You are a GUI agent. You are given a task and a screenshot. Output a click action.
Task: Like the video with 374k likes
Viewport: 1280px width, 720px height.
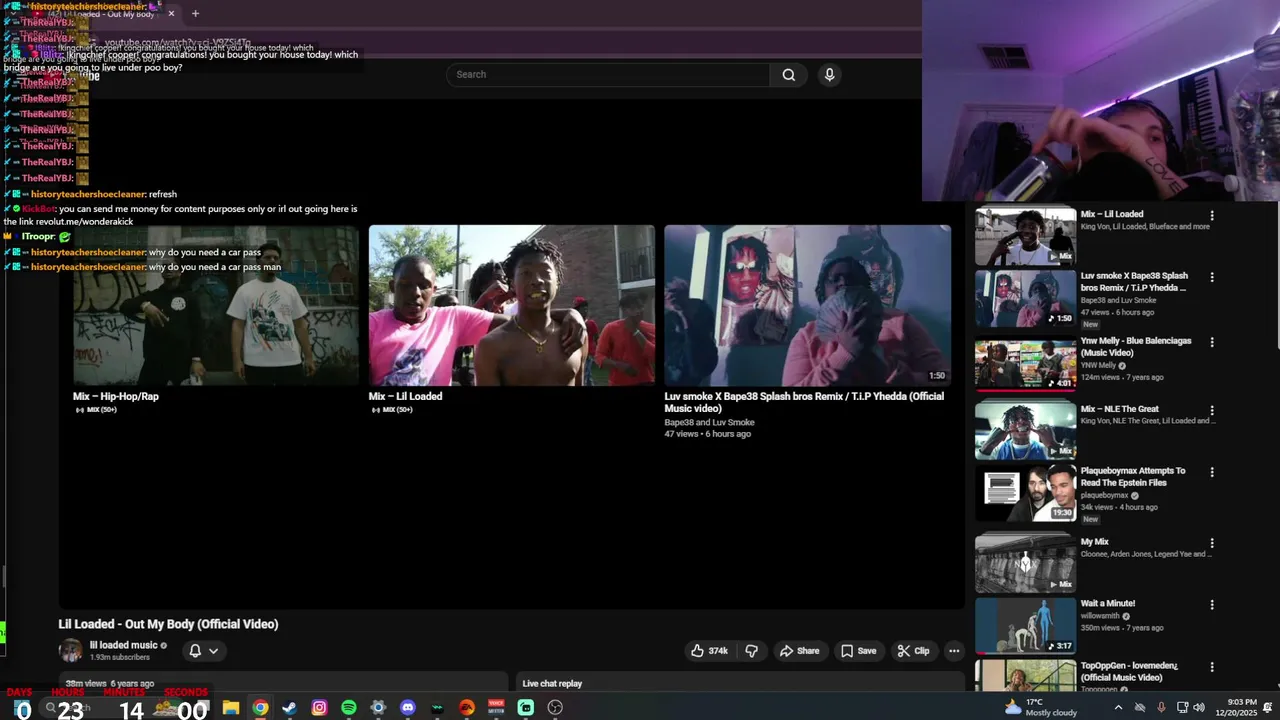(x=708, y=651)
